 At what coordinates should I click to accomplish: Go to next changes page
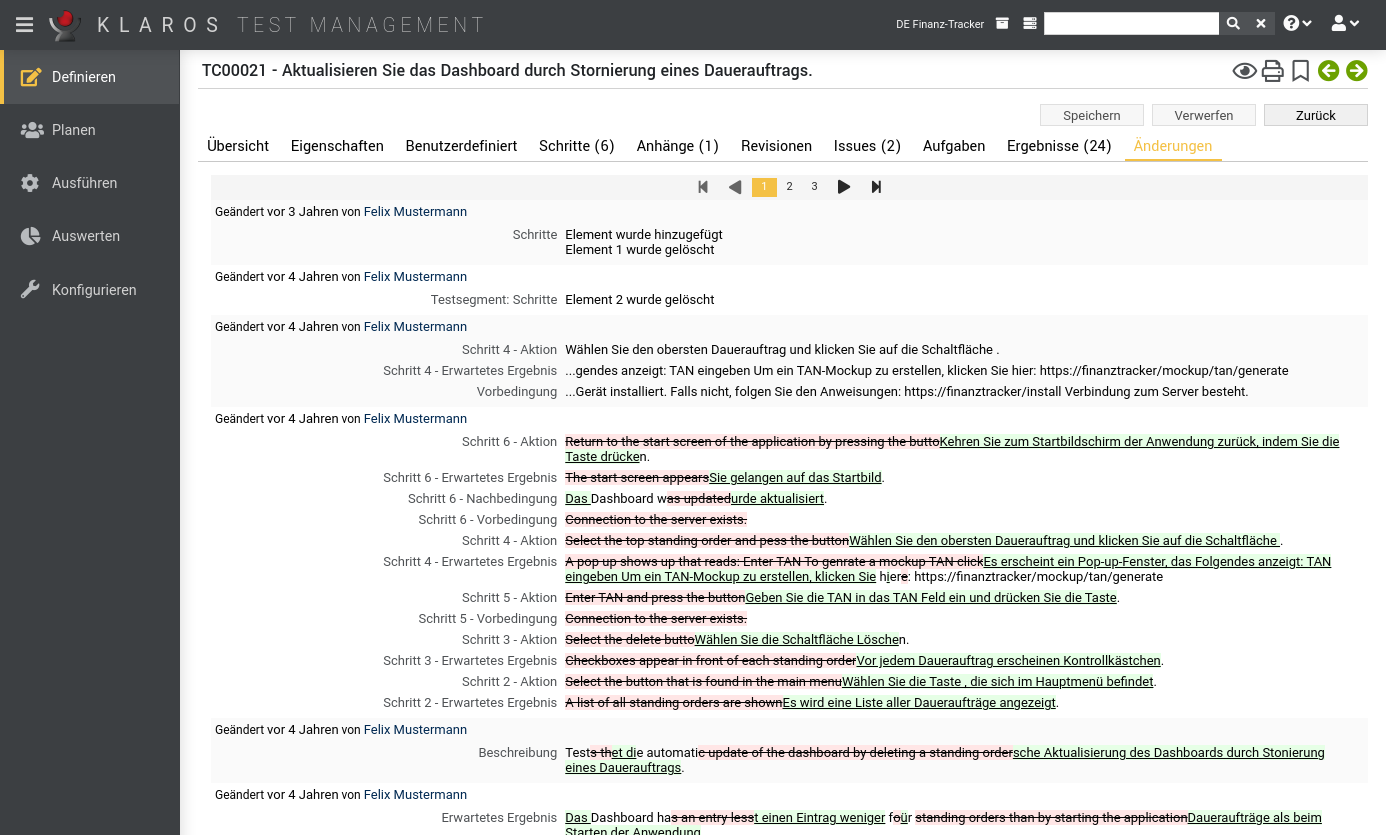(844, 187)
